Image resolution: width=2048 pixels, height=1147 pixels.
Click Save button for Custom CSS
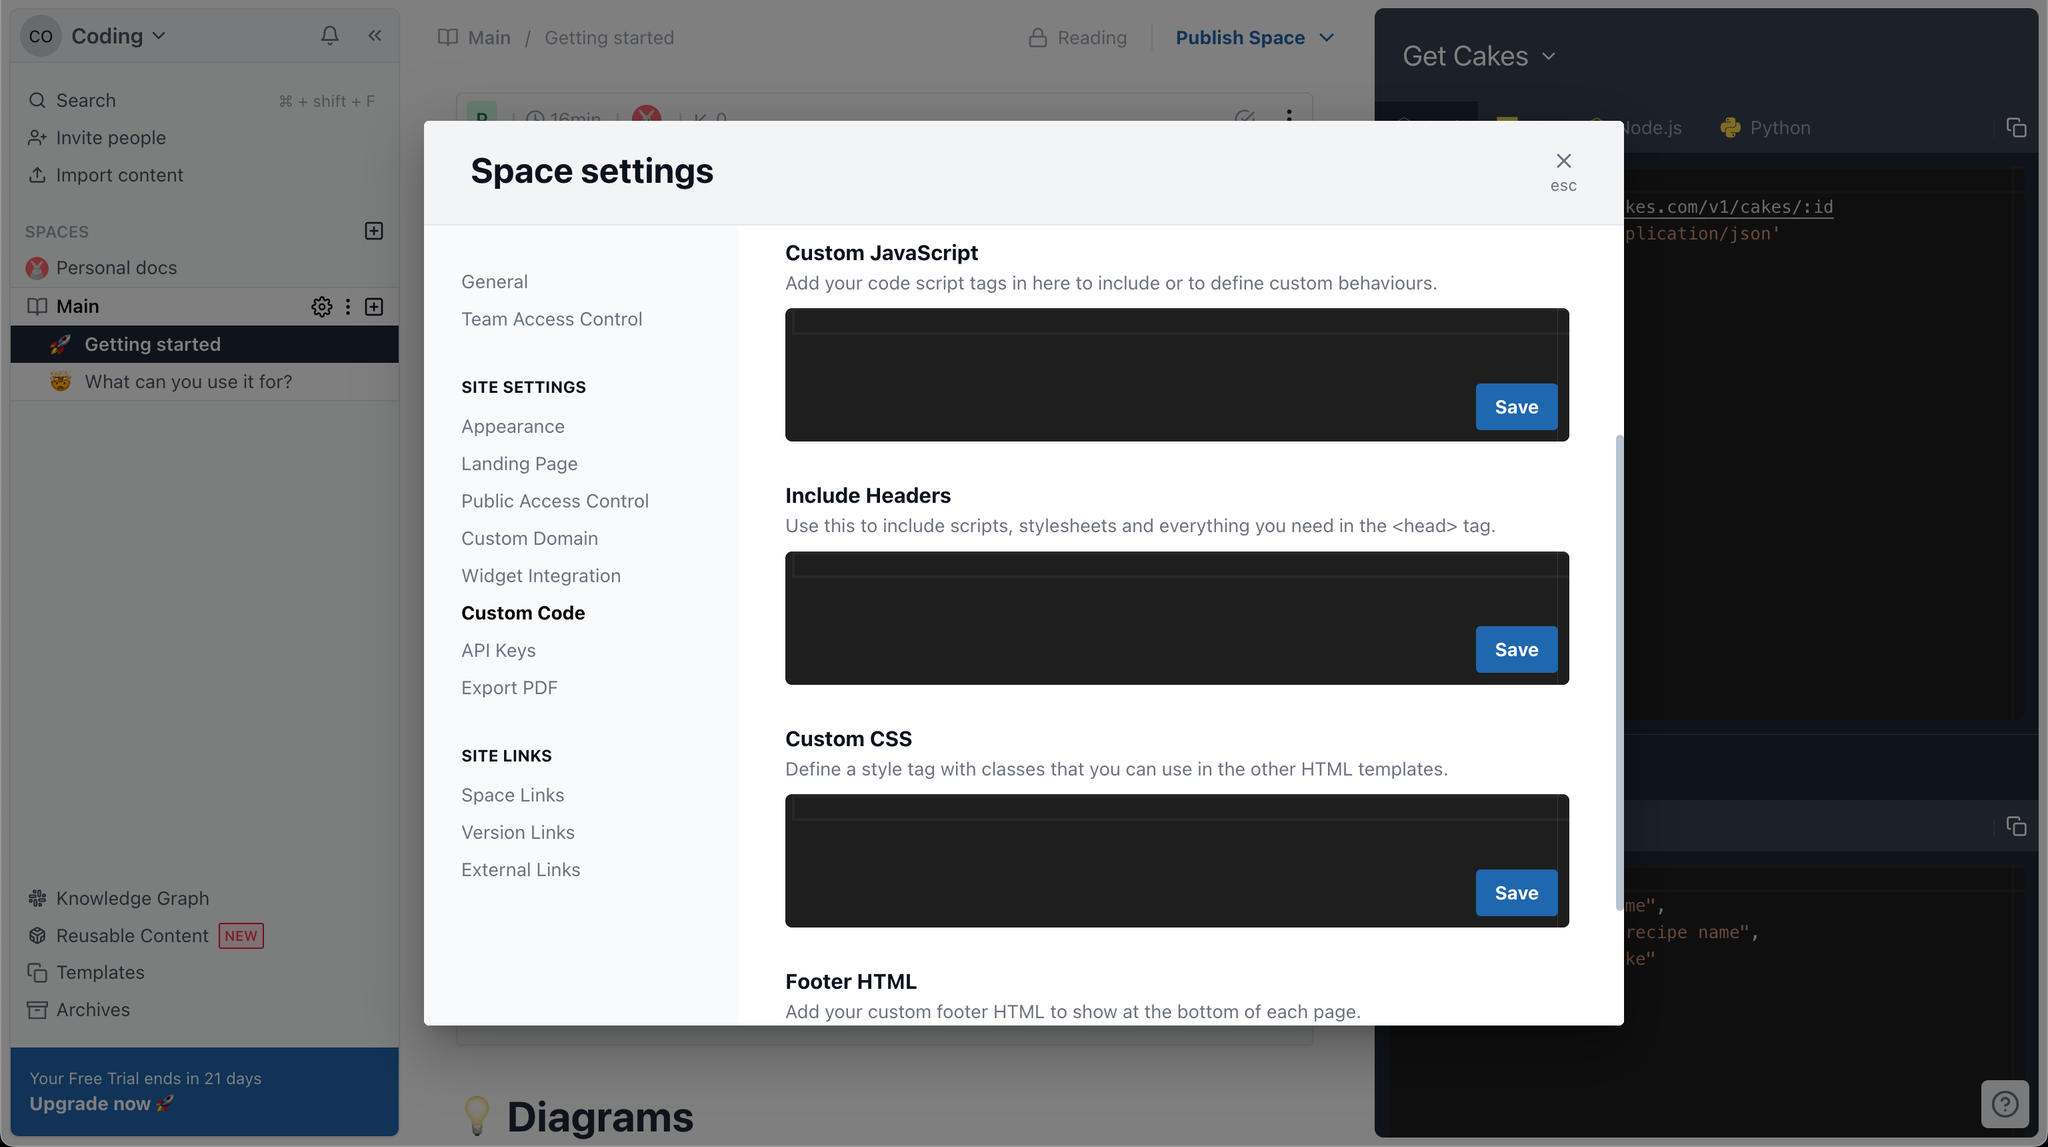(1516, 891)
